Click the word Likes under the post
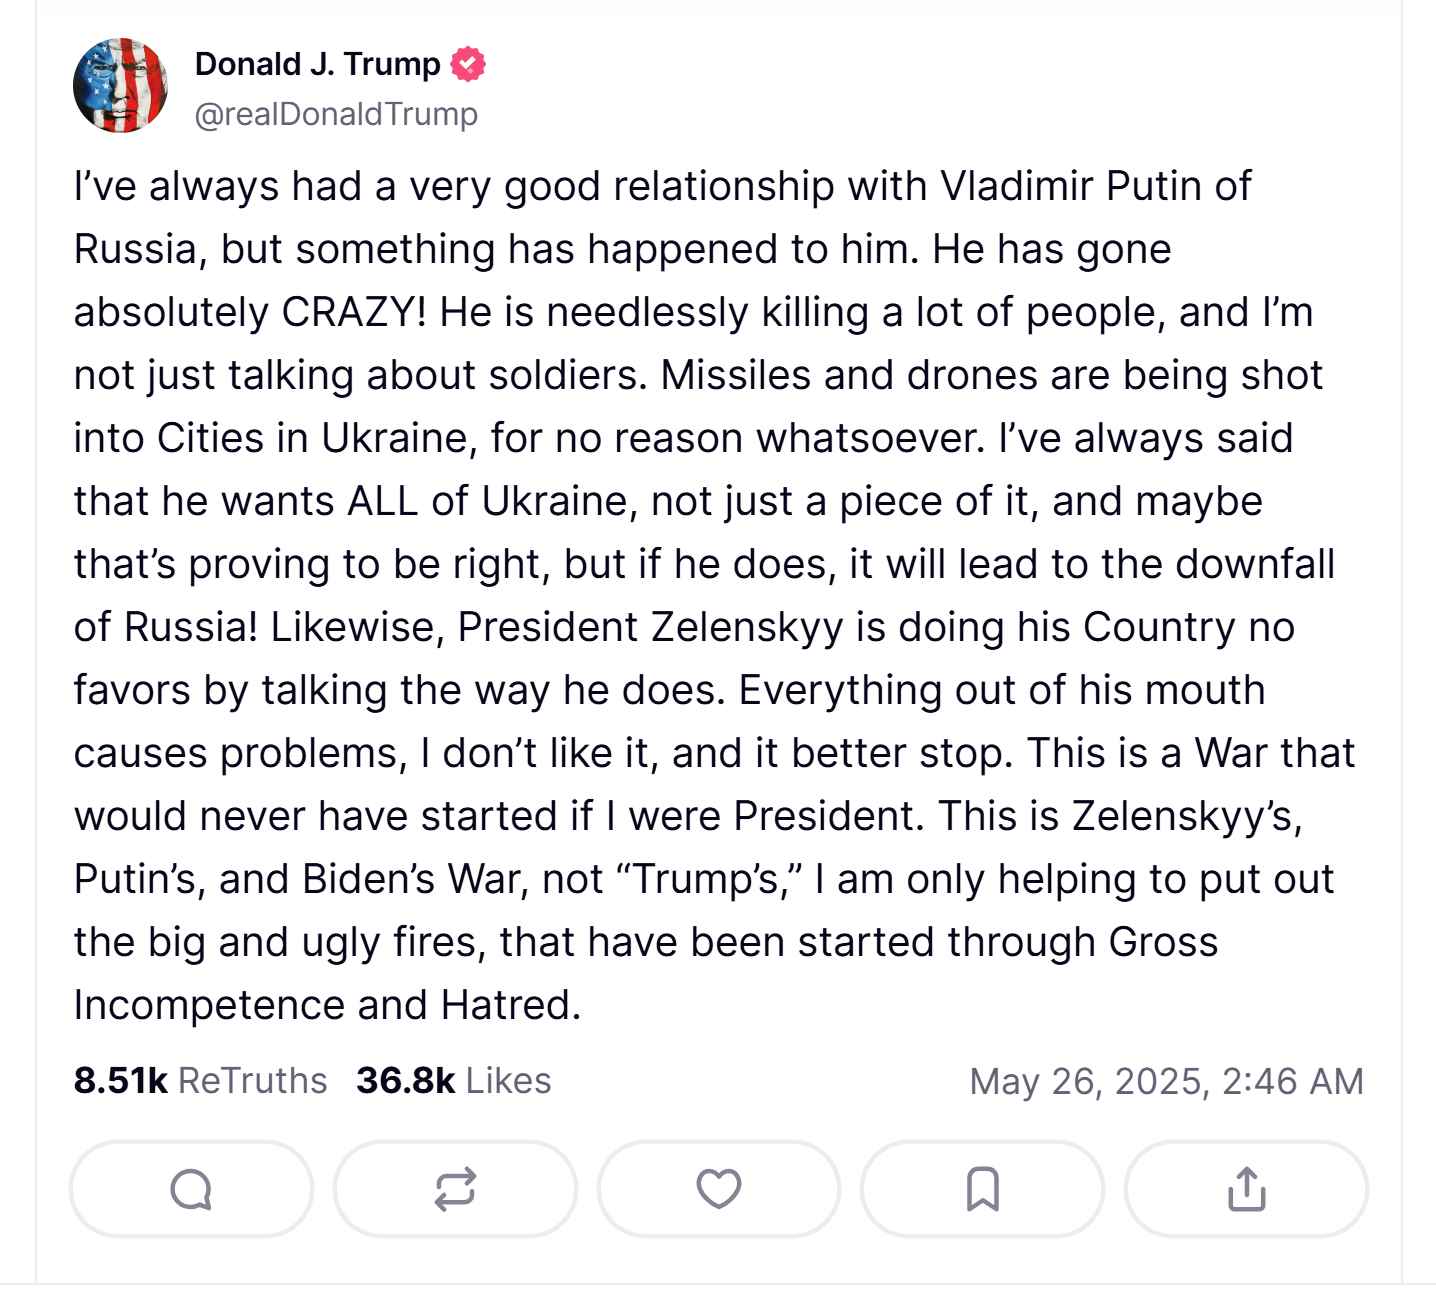This screenshot has height=1316, width=1436. 508,1081
